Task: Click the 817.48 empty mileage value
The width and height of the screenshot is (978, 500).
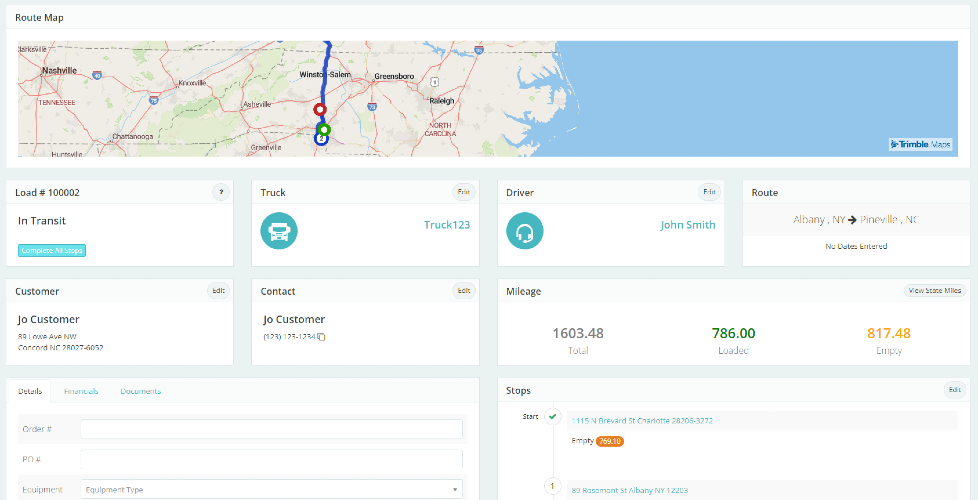Action: click(889, 334)
